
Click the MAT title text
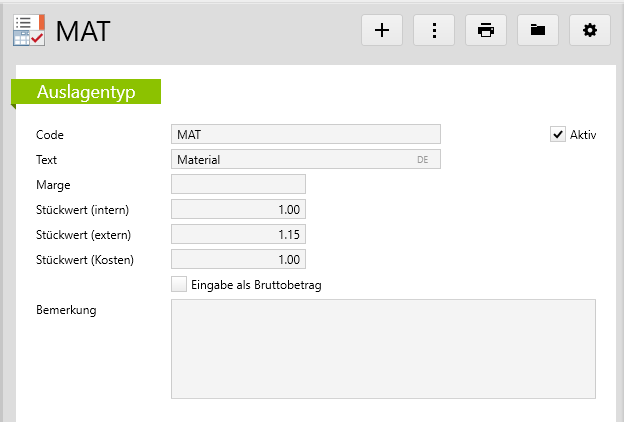(x=83, y=31)
